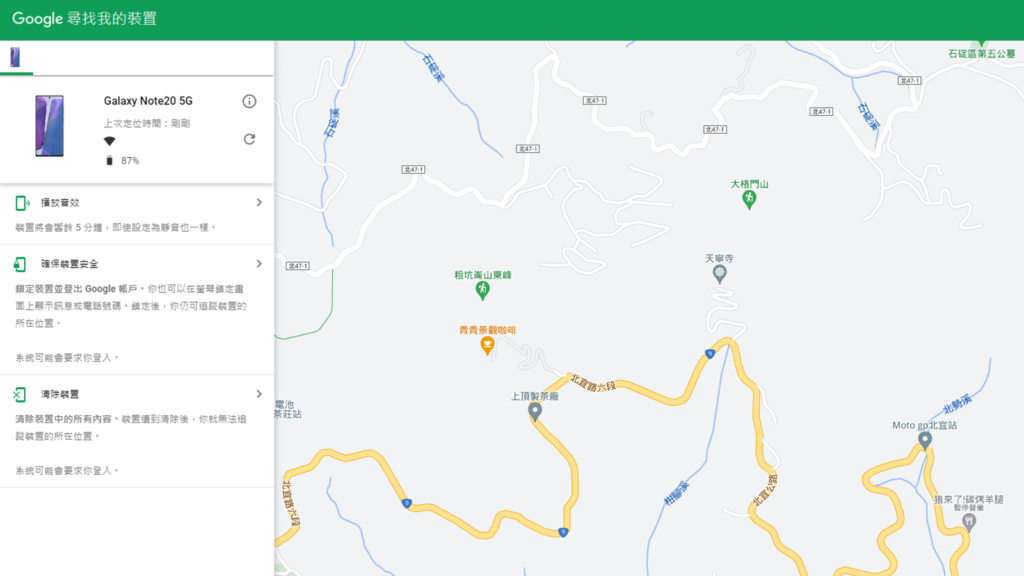Click the 87% battery level text
1024x576 pixels.
click(130, 161)
